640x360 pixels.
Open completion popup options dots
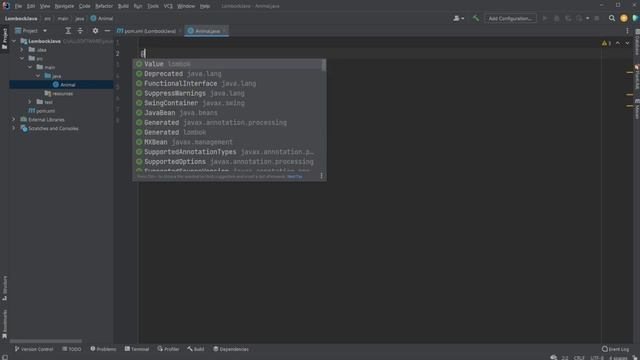tap(321, 176)
